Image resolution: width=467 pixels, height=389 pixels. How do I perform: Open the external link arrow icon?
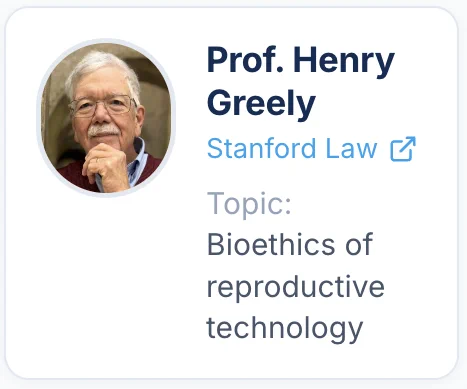(403, 149)
